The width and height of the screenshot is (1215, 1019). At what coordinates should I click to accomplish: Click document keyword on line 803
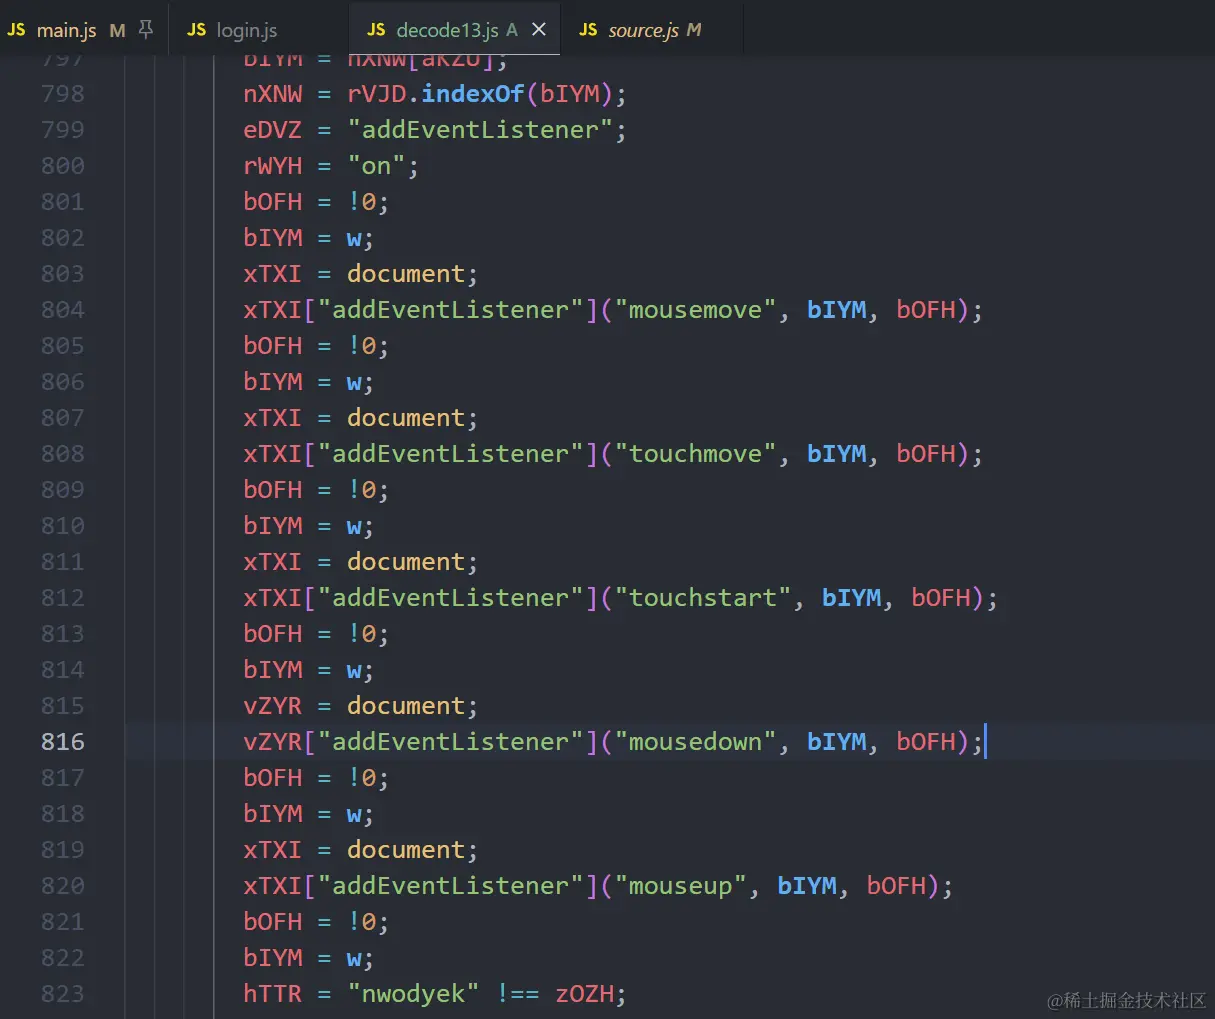click(406, 274)
